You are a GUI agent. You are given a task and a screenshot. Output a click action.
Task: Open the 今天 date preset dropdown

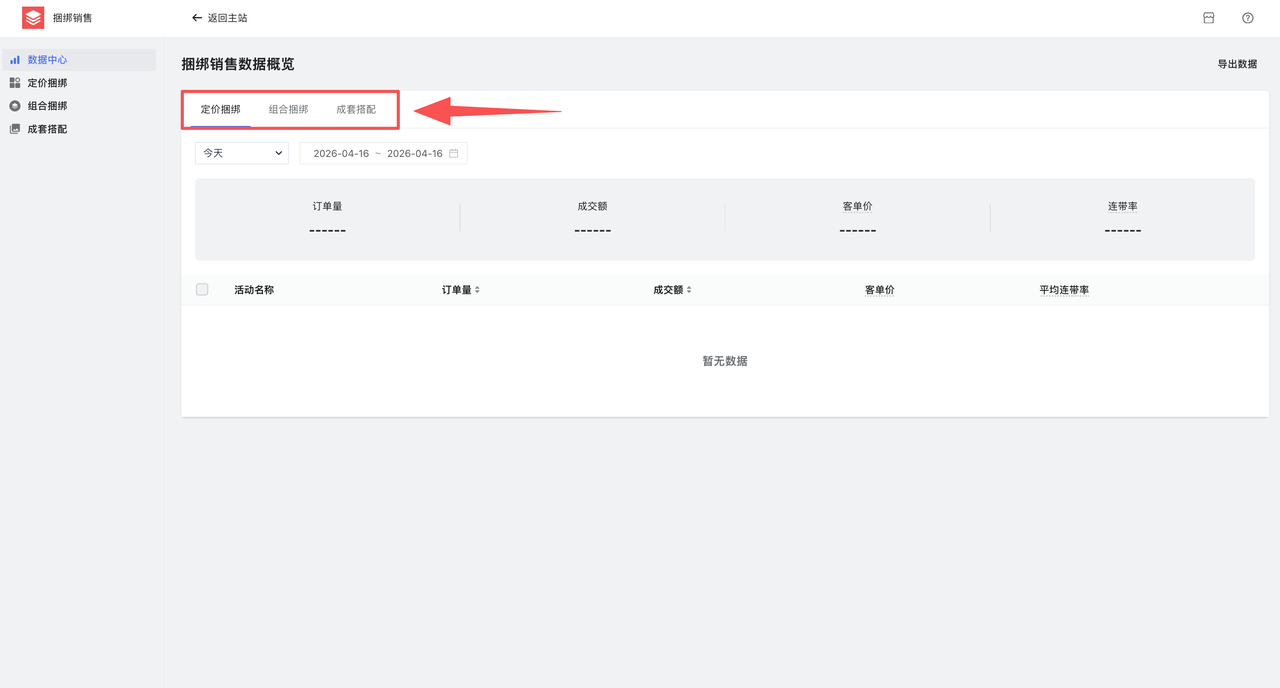tap(241, 153)
